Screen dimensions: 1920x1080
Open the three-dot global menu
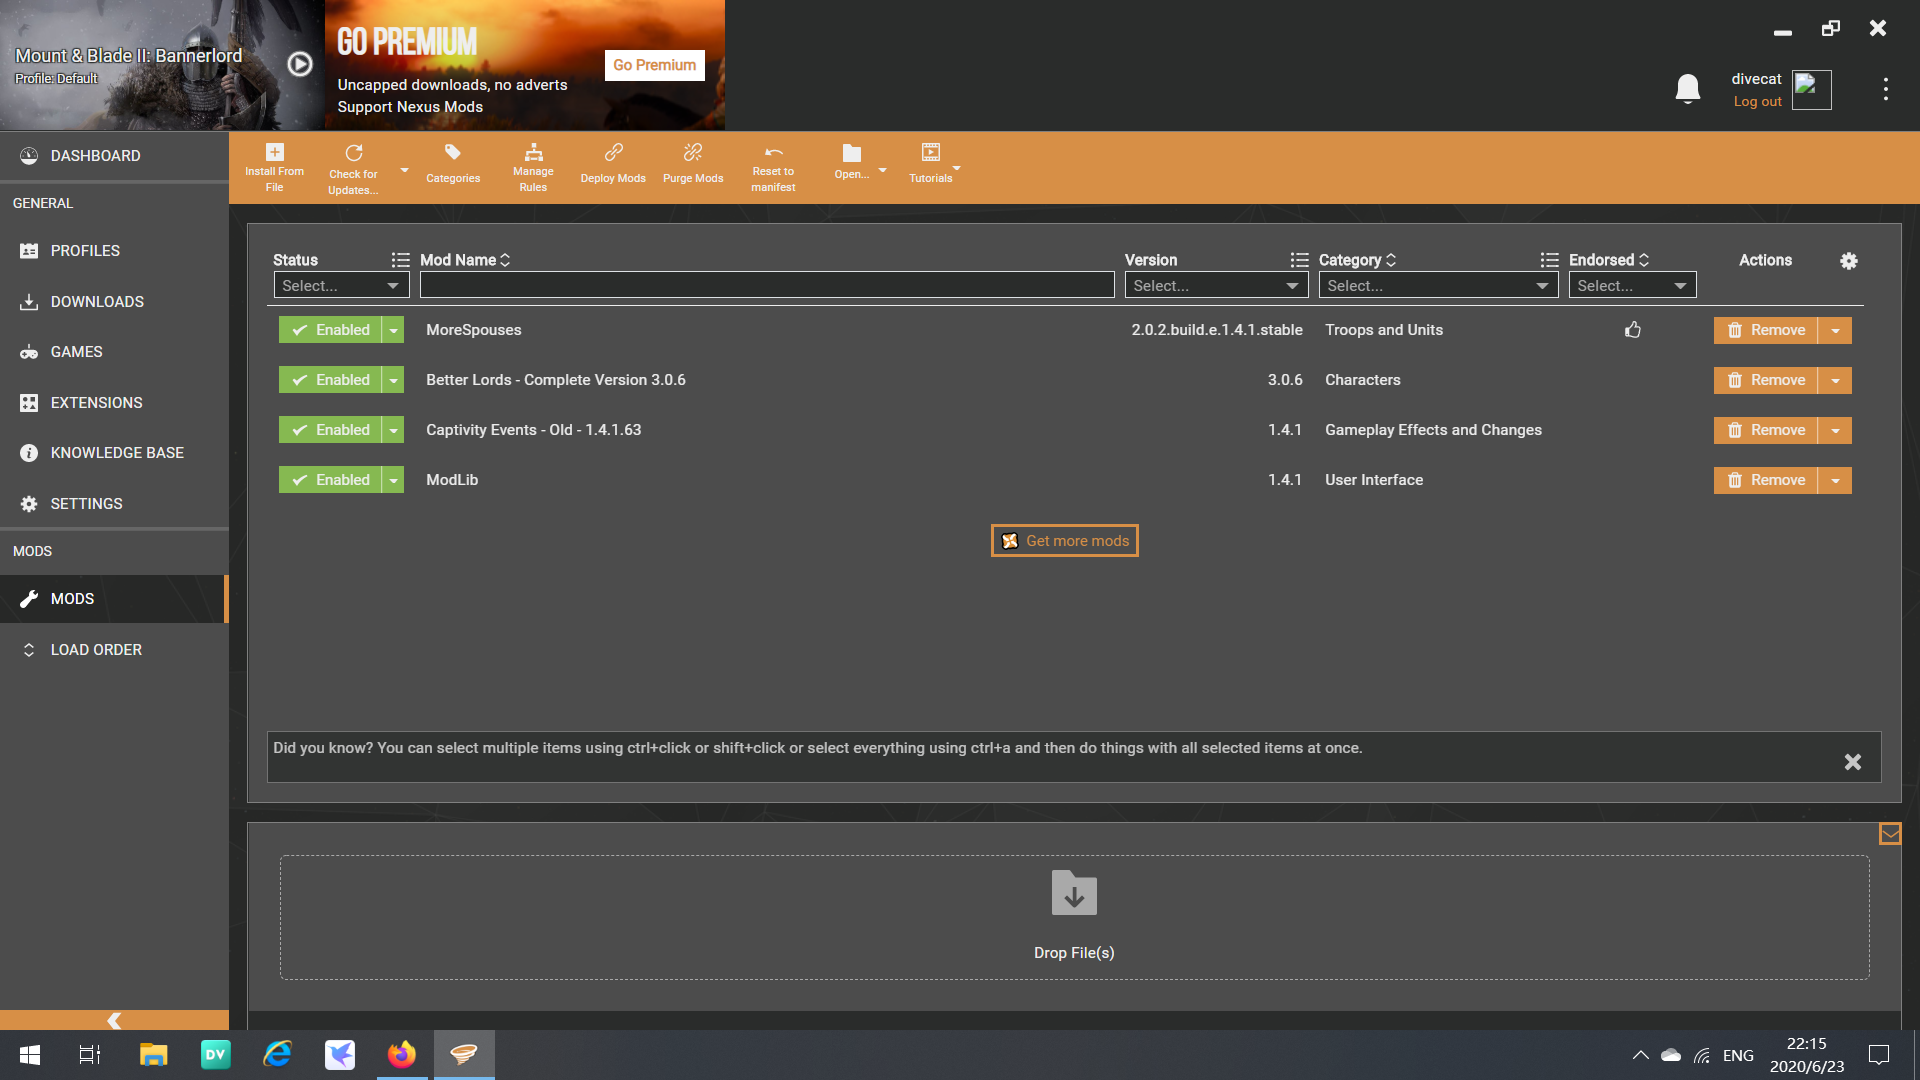1886,89
